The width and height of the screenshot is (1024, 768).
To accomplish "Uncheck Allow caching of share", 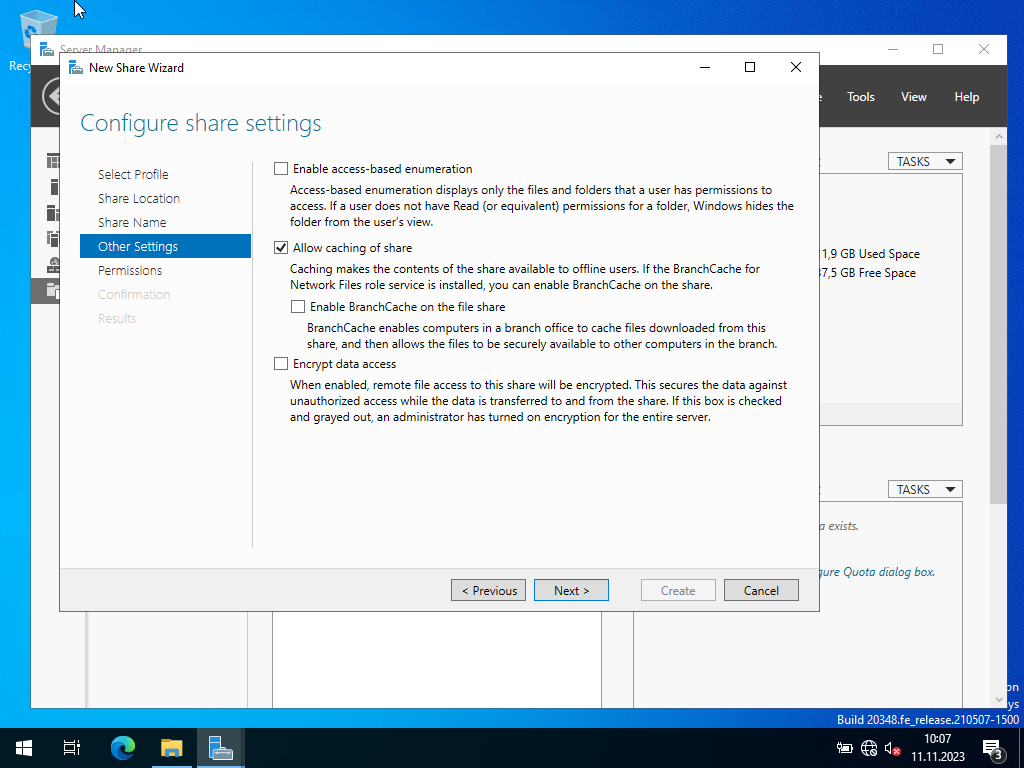I will pos(281,248).
